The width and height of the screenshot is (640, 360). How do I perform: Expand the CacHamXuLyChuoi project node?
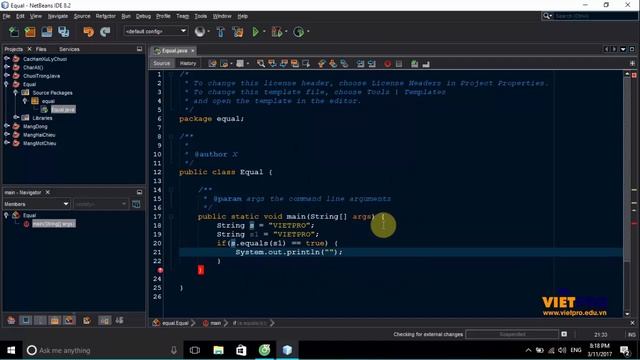coord(7,59)
